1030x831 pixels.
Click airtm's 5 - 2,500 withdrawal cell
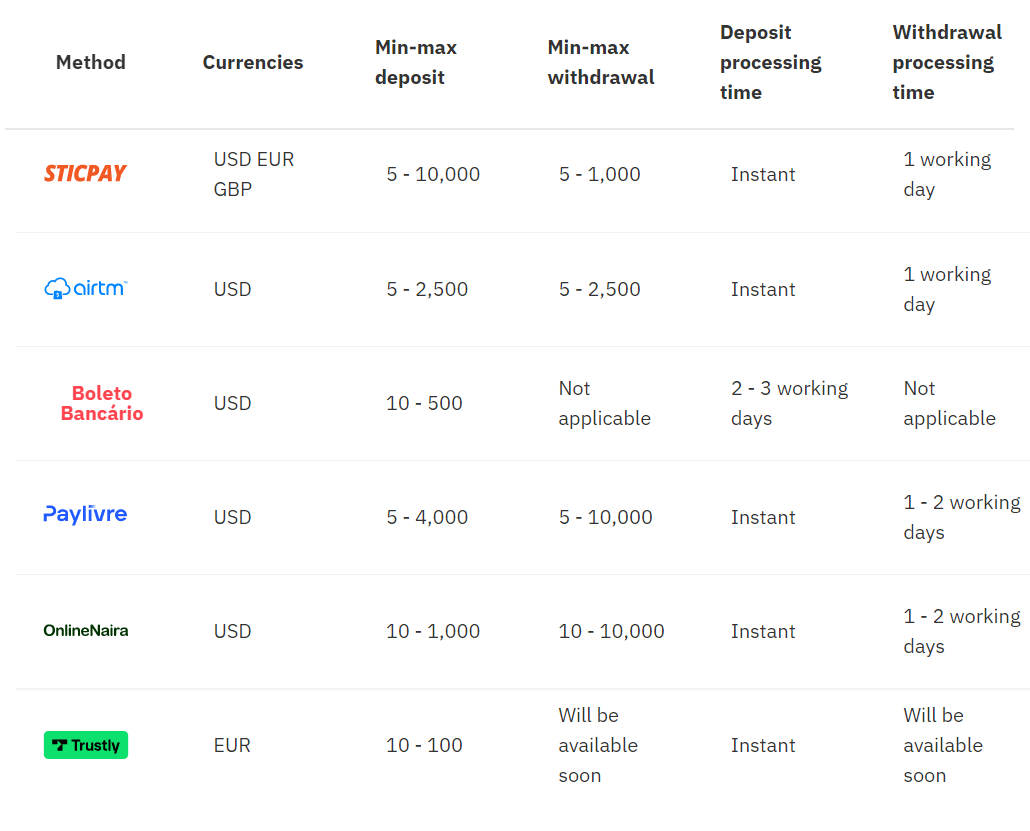[599, 289]
